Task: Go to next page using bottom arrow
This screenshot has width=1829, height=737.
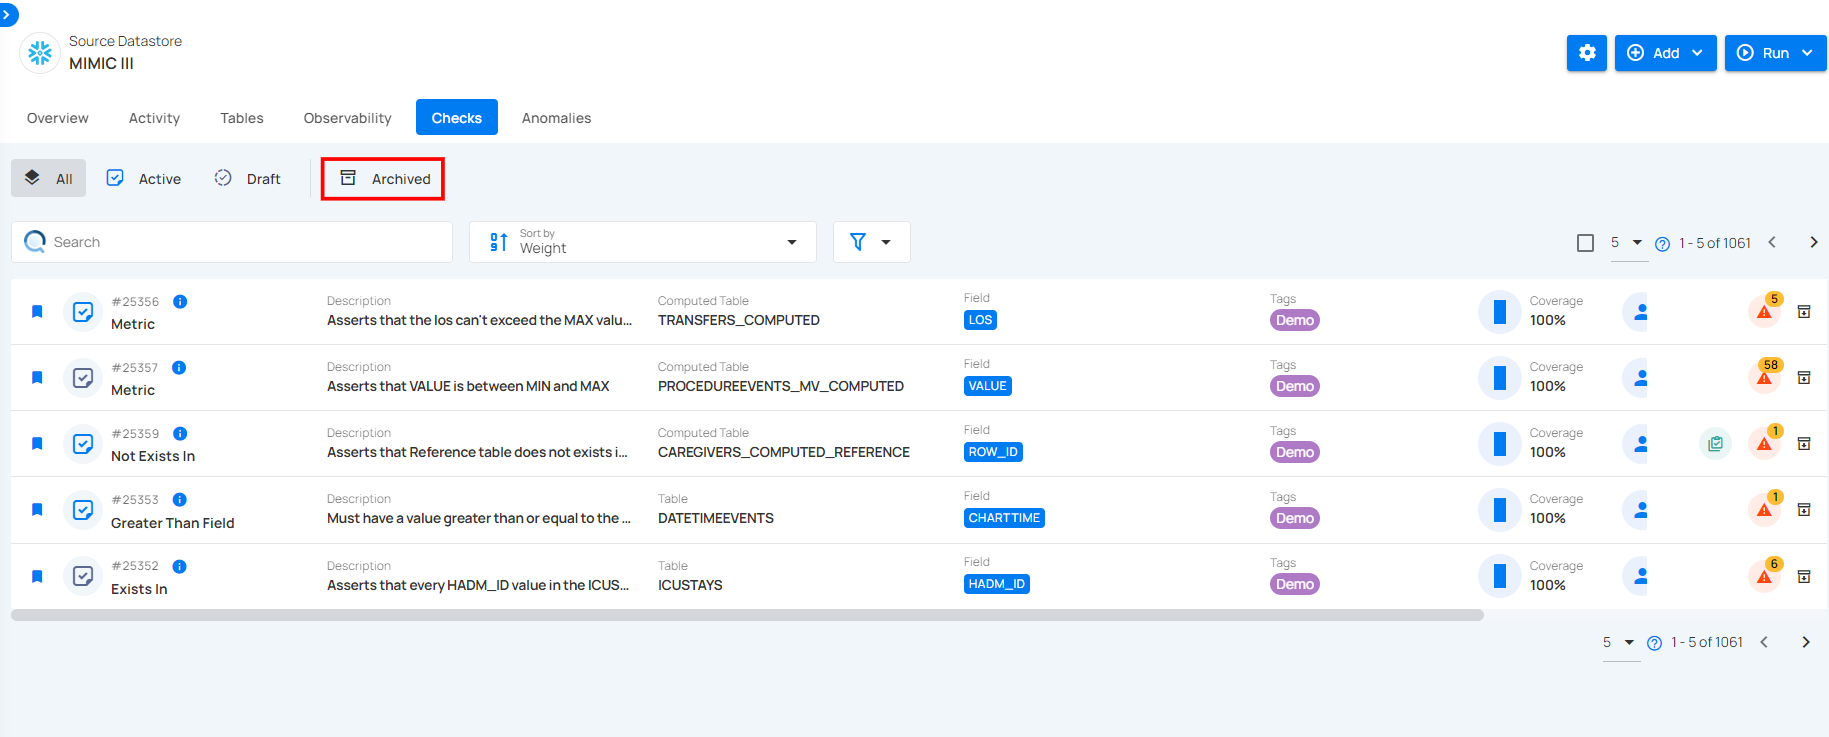Action: 1805,642
